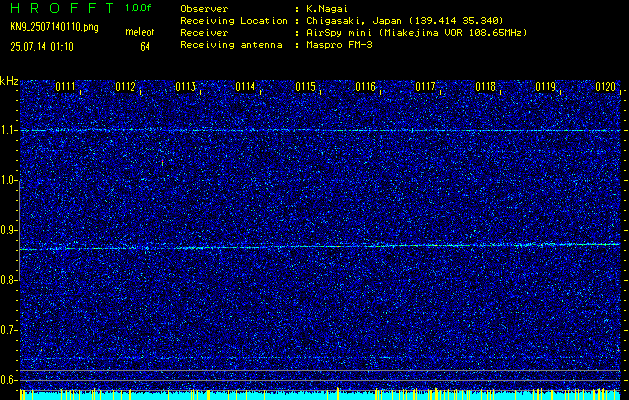Click the 0119 time marker

(x=546, y=87)
